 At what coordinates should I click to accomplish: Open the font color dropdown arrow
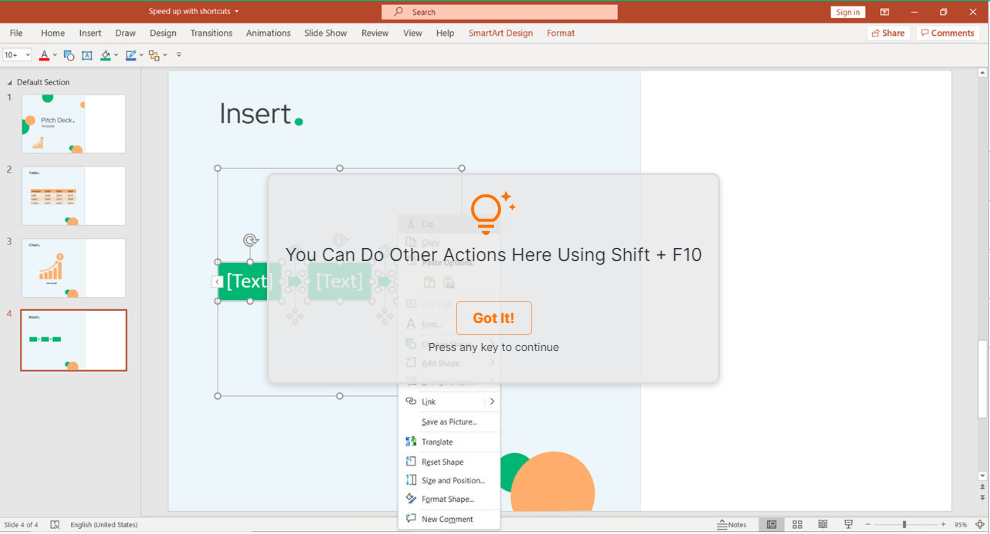point(54,56)
